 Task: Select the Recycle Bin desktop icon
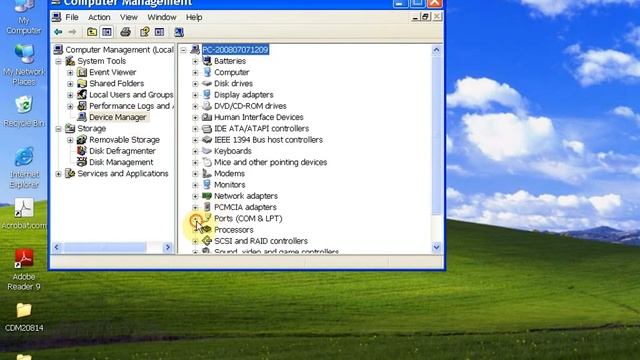point(24,105)
